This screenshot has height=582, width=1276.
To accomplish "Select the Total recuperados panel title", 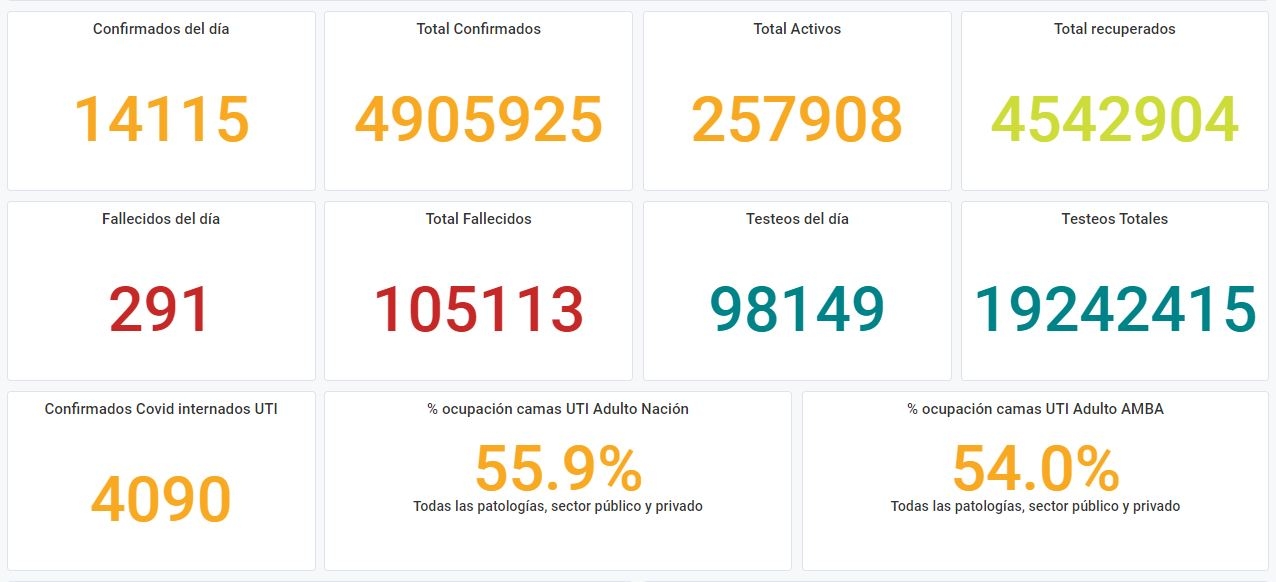I will (1115, 29).
